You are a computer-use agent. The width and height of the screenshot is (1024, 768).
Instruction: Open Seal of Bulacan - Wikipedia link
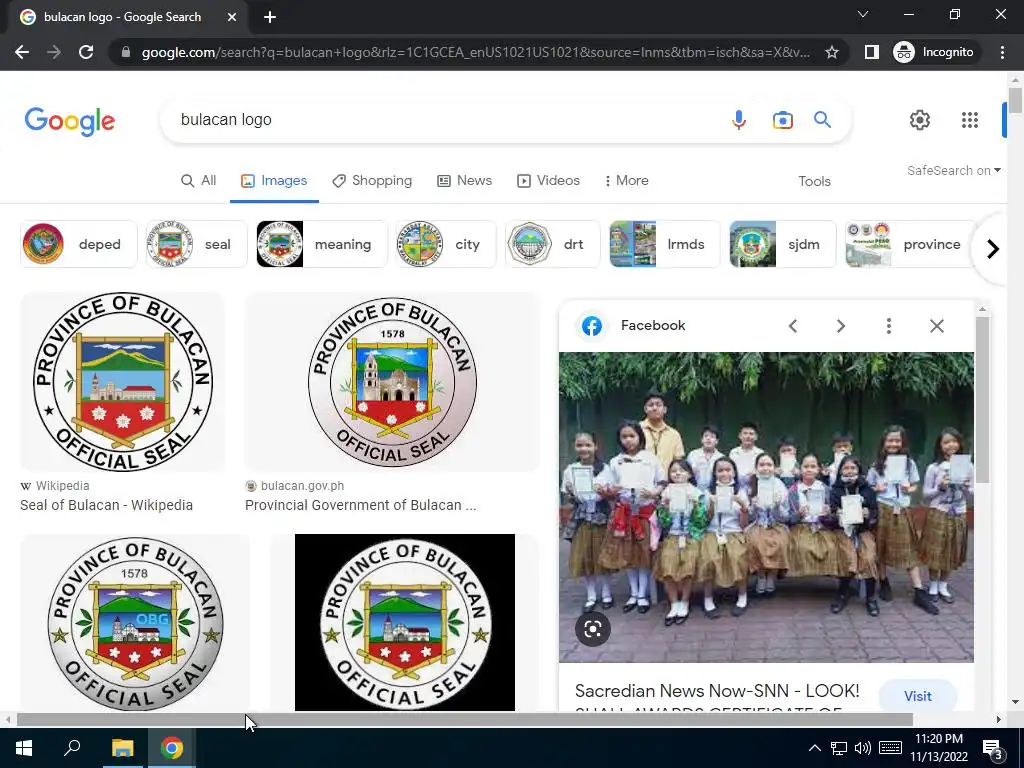(x=106, y=505)
